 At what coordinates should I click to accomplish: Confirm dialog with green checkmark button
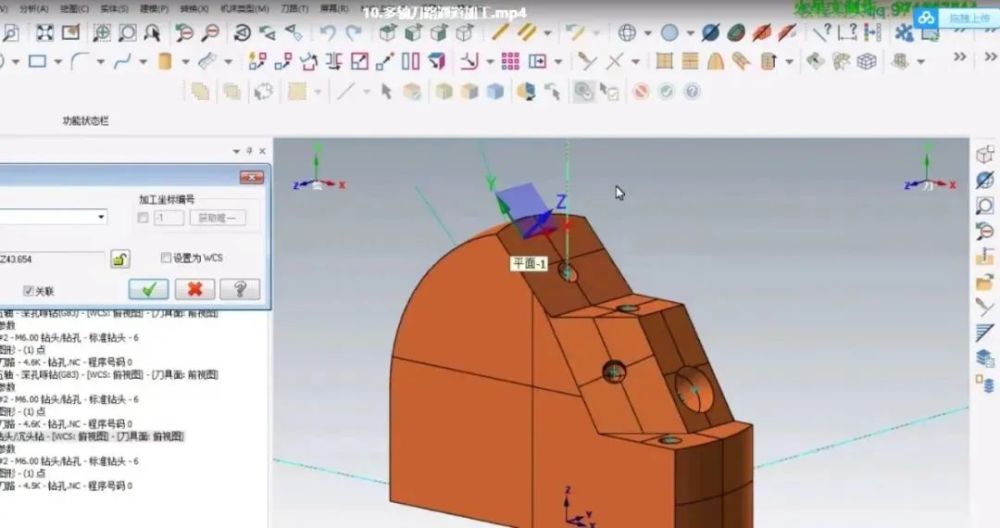149,290
